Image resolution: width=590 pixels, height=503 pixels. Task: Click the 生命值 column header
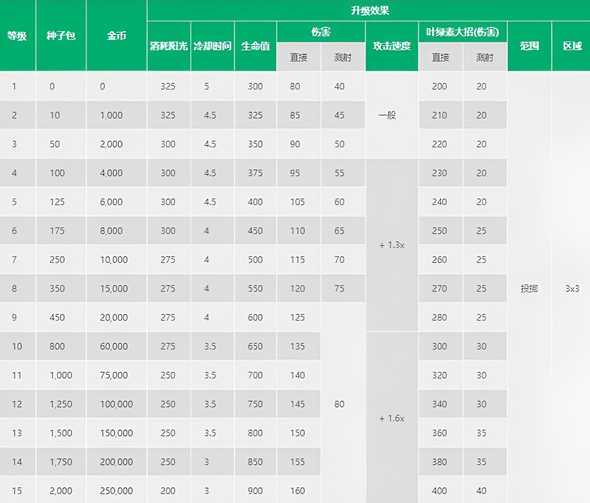(x=255, y=46)
